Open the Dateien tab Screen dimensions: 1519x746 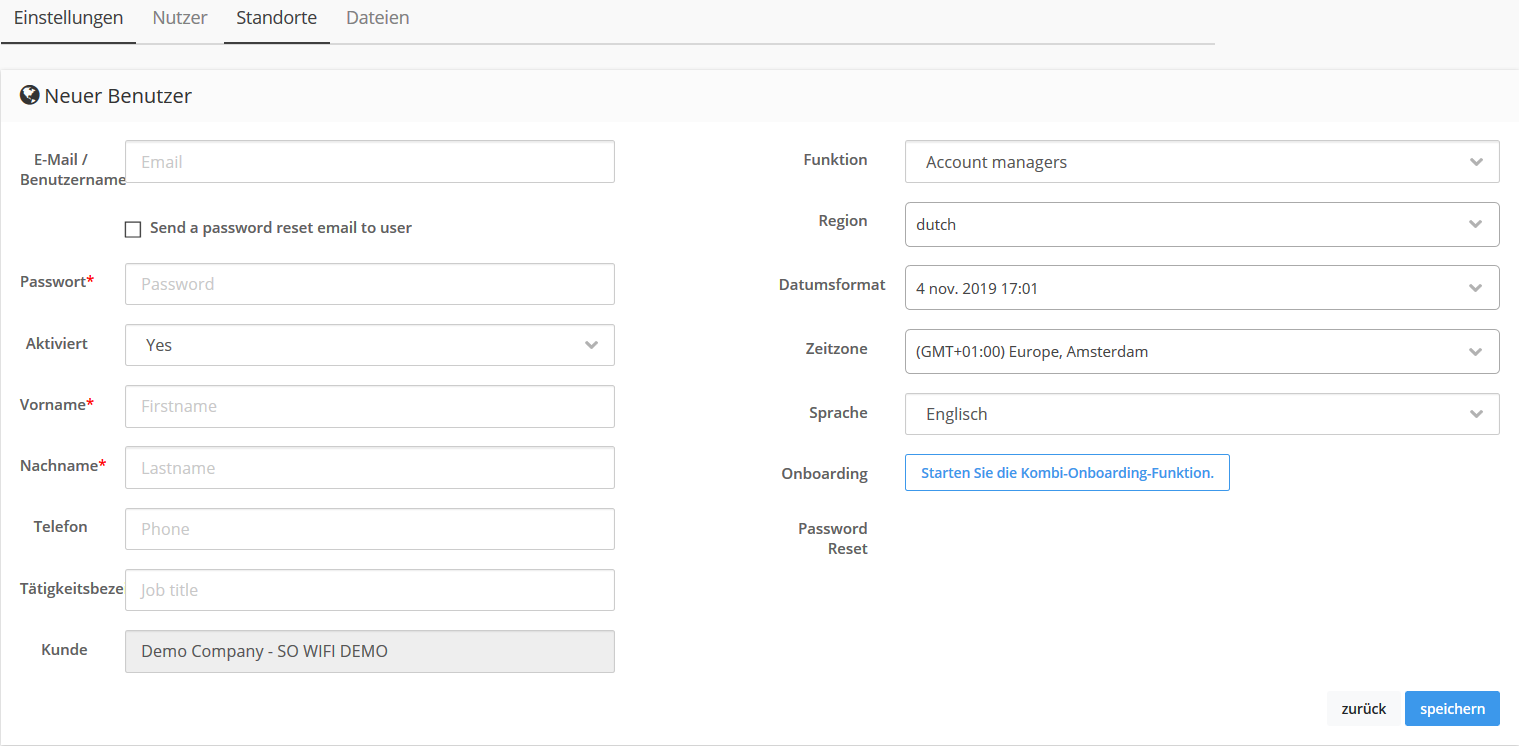click(x=377, y=18)
